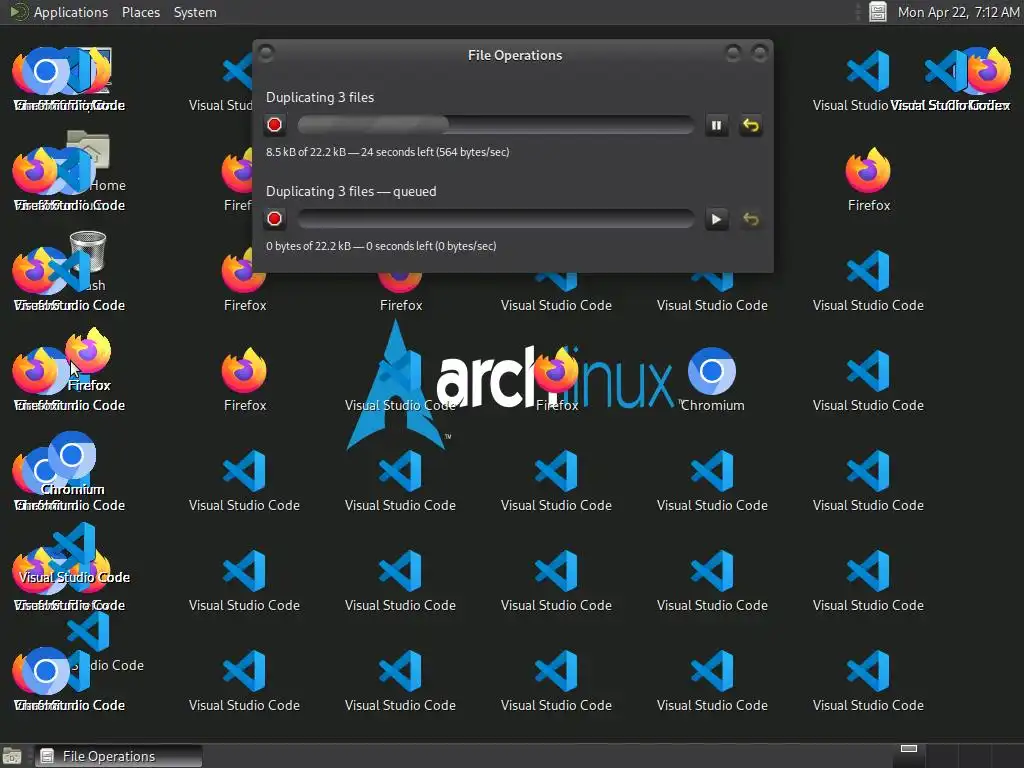This screenshot has width=1024, height=768.
Task: Pause the running duplicate operation
Action: tap(716, 125)
